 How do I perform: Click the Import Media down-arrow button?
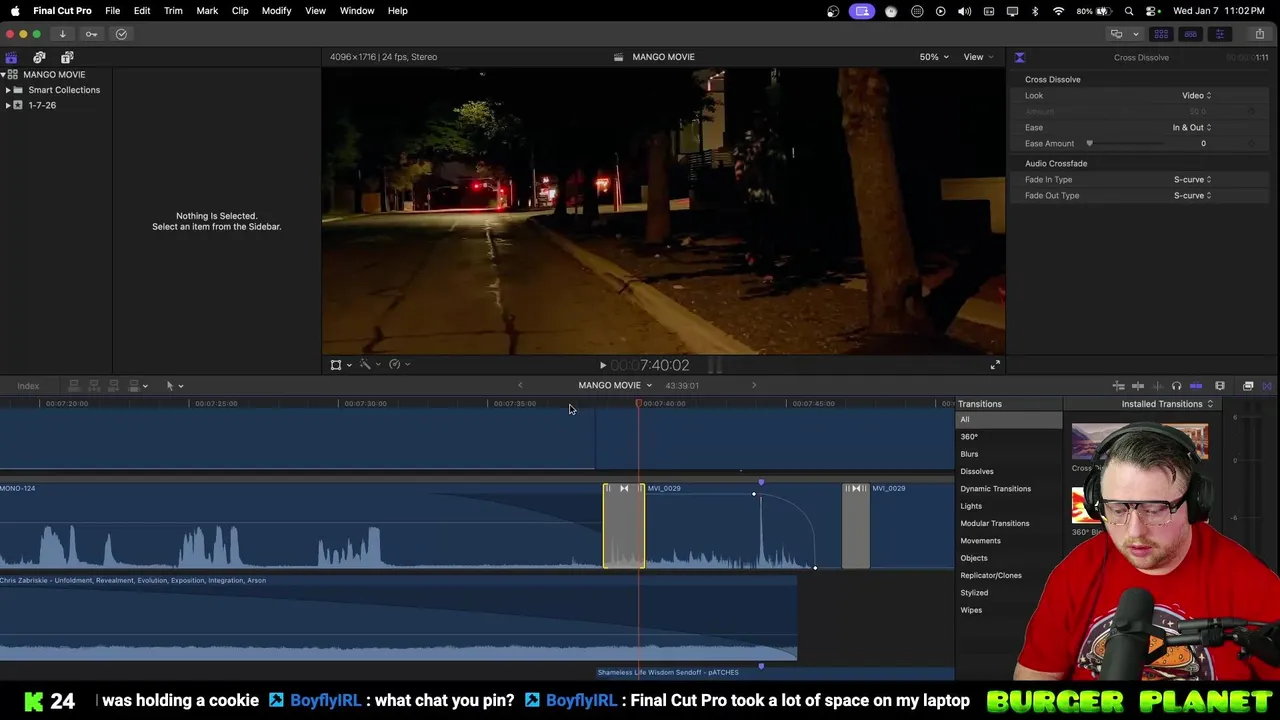coord(62,34)
